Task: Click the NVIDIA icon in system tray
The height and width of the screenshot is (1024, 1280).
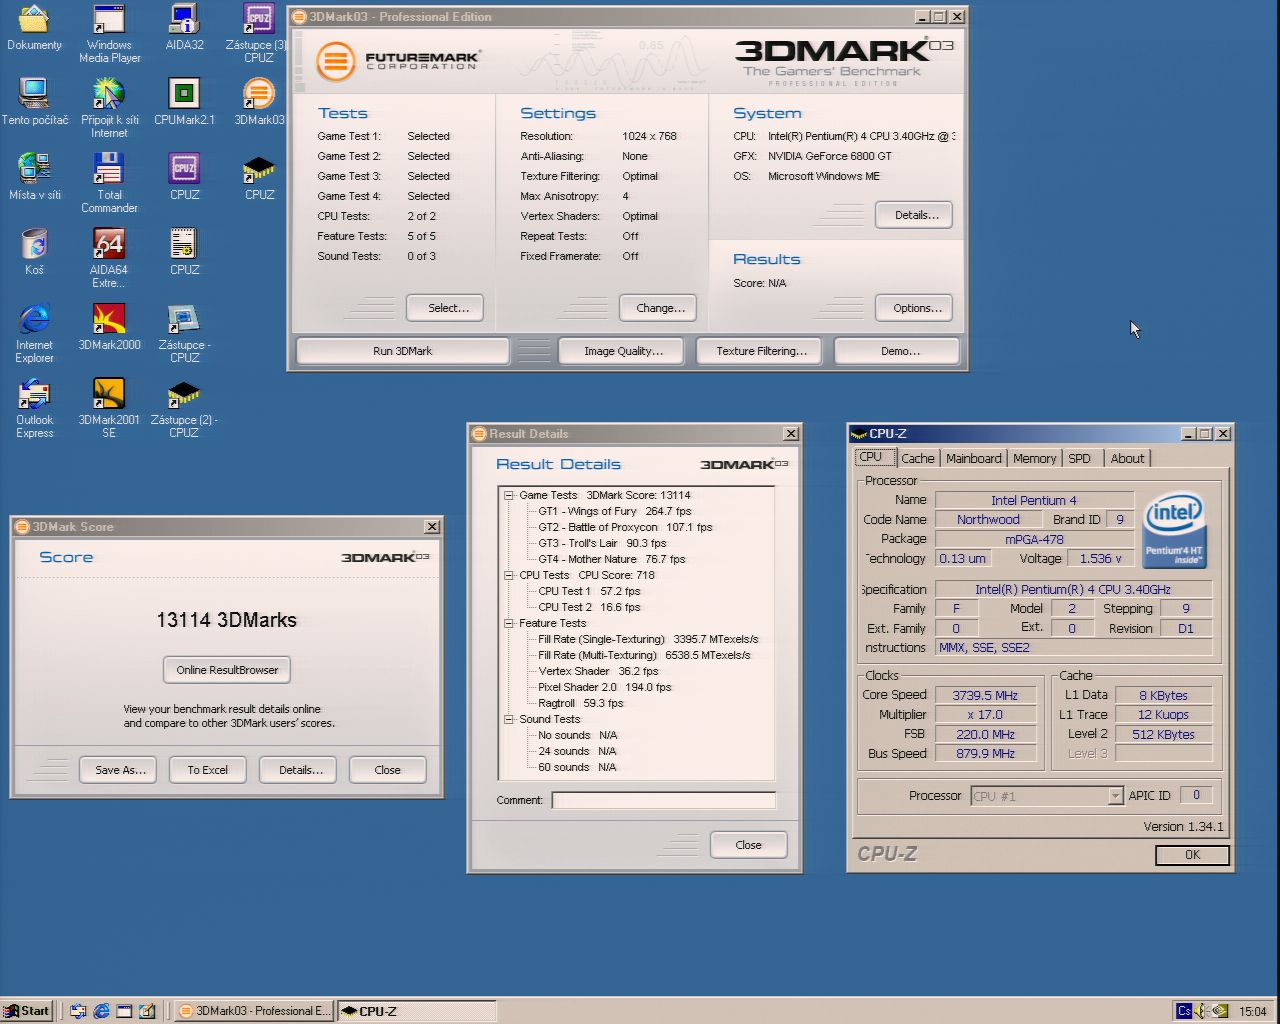Action: [x=1221, y=1011]
